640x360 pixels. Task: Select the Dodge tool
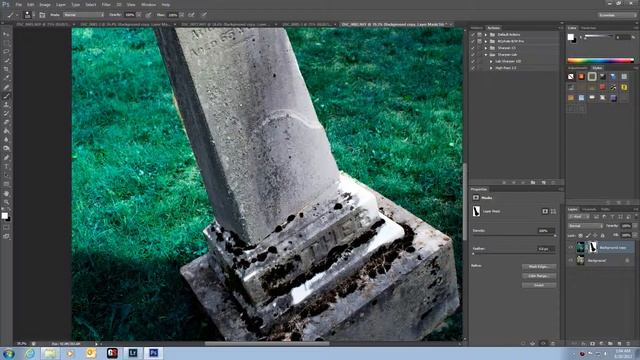click(x=6, y=149)
